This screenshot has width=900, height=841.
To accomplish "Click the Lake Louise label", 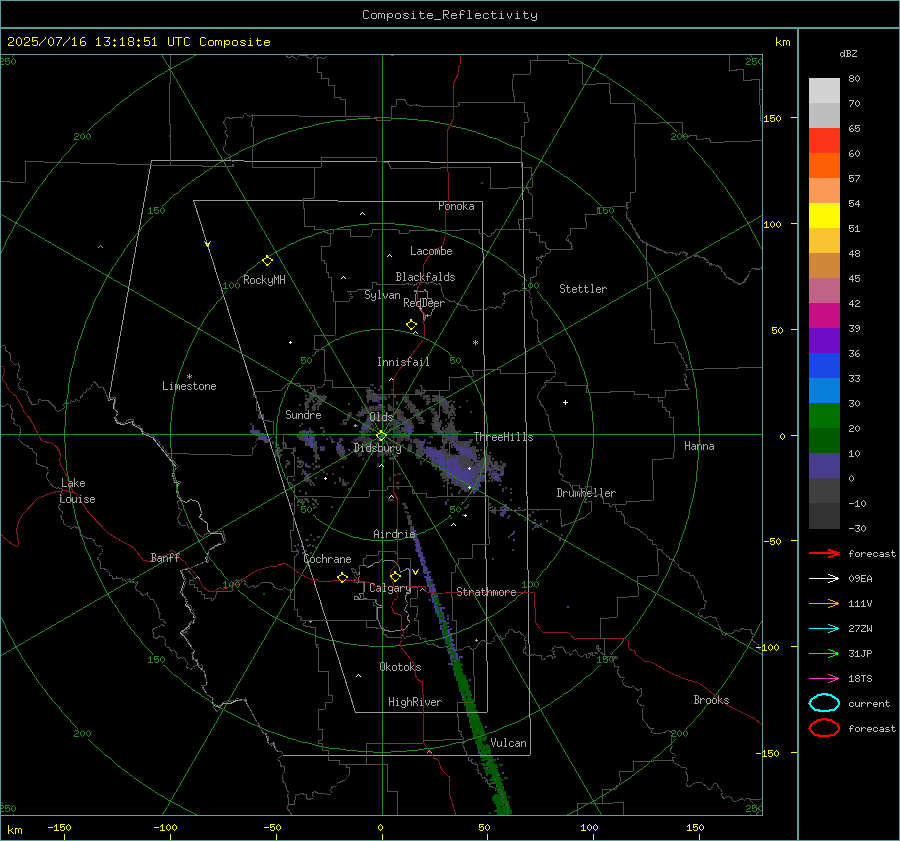I will 77,491.
